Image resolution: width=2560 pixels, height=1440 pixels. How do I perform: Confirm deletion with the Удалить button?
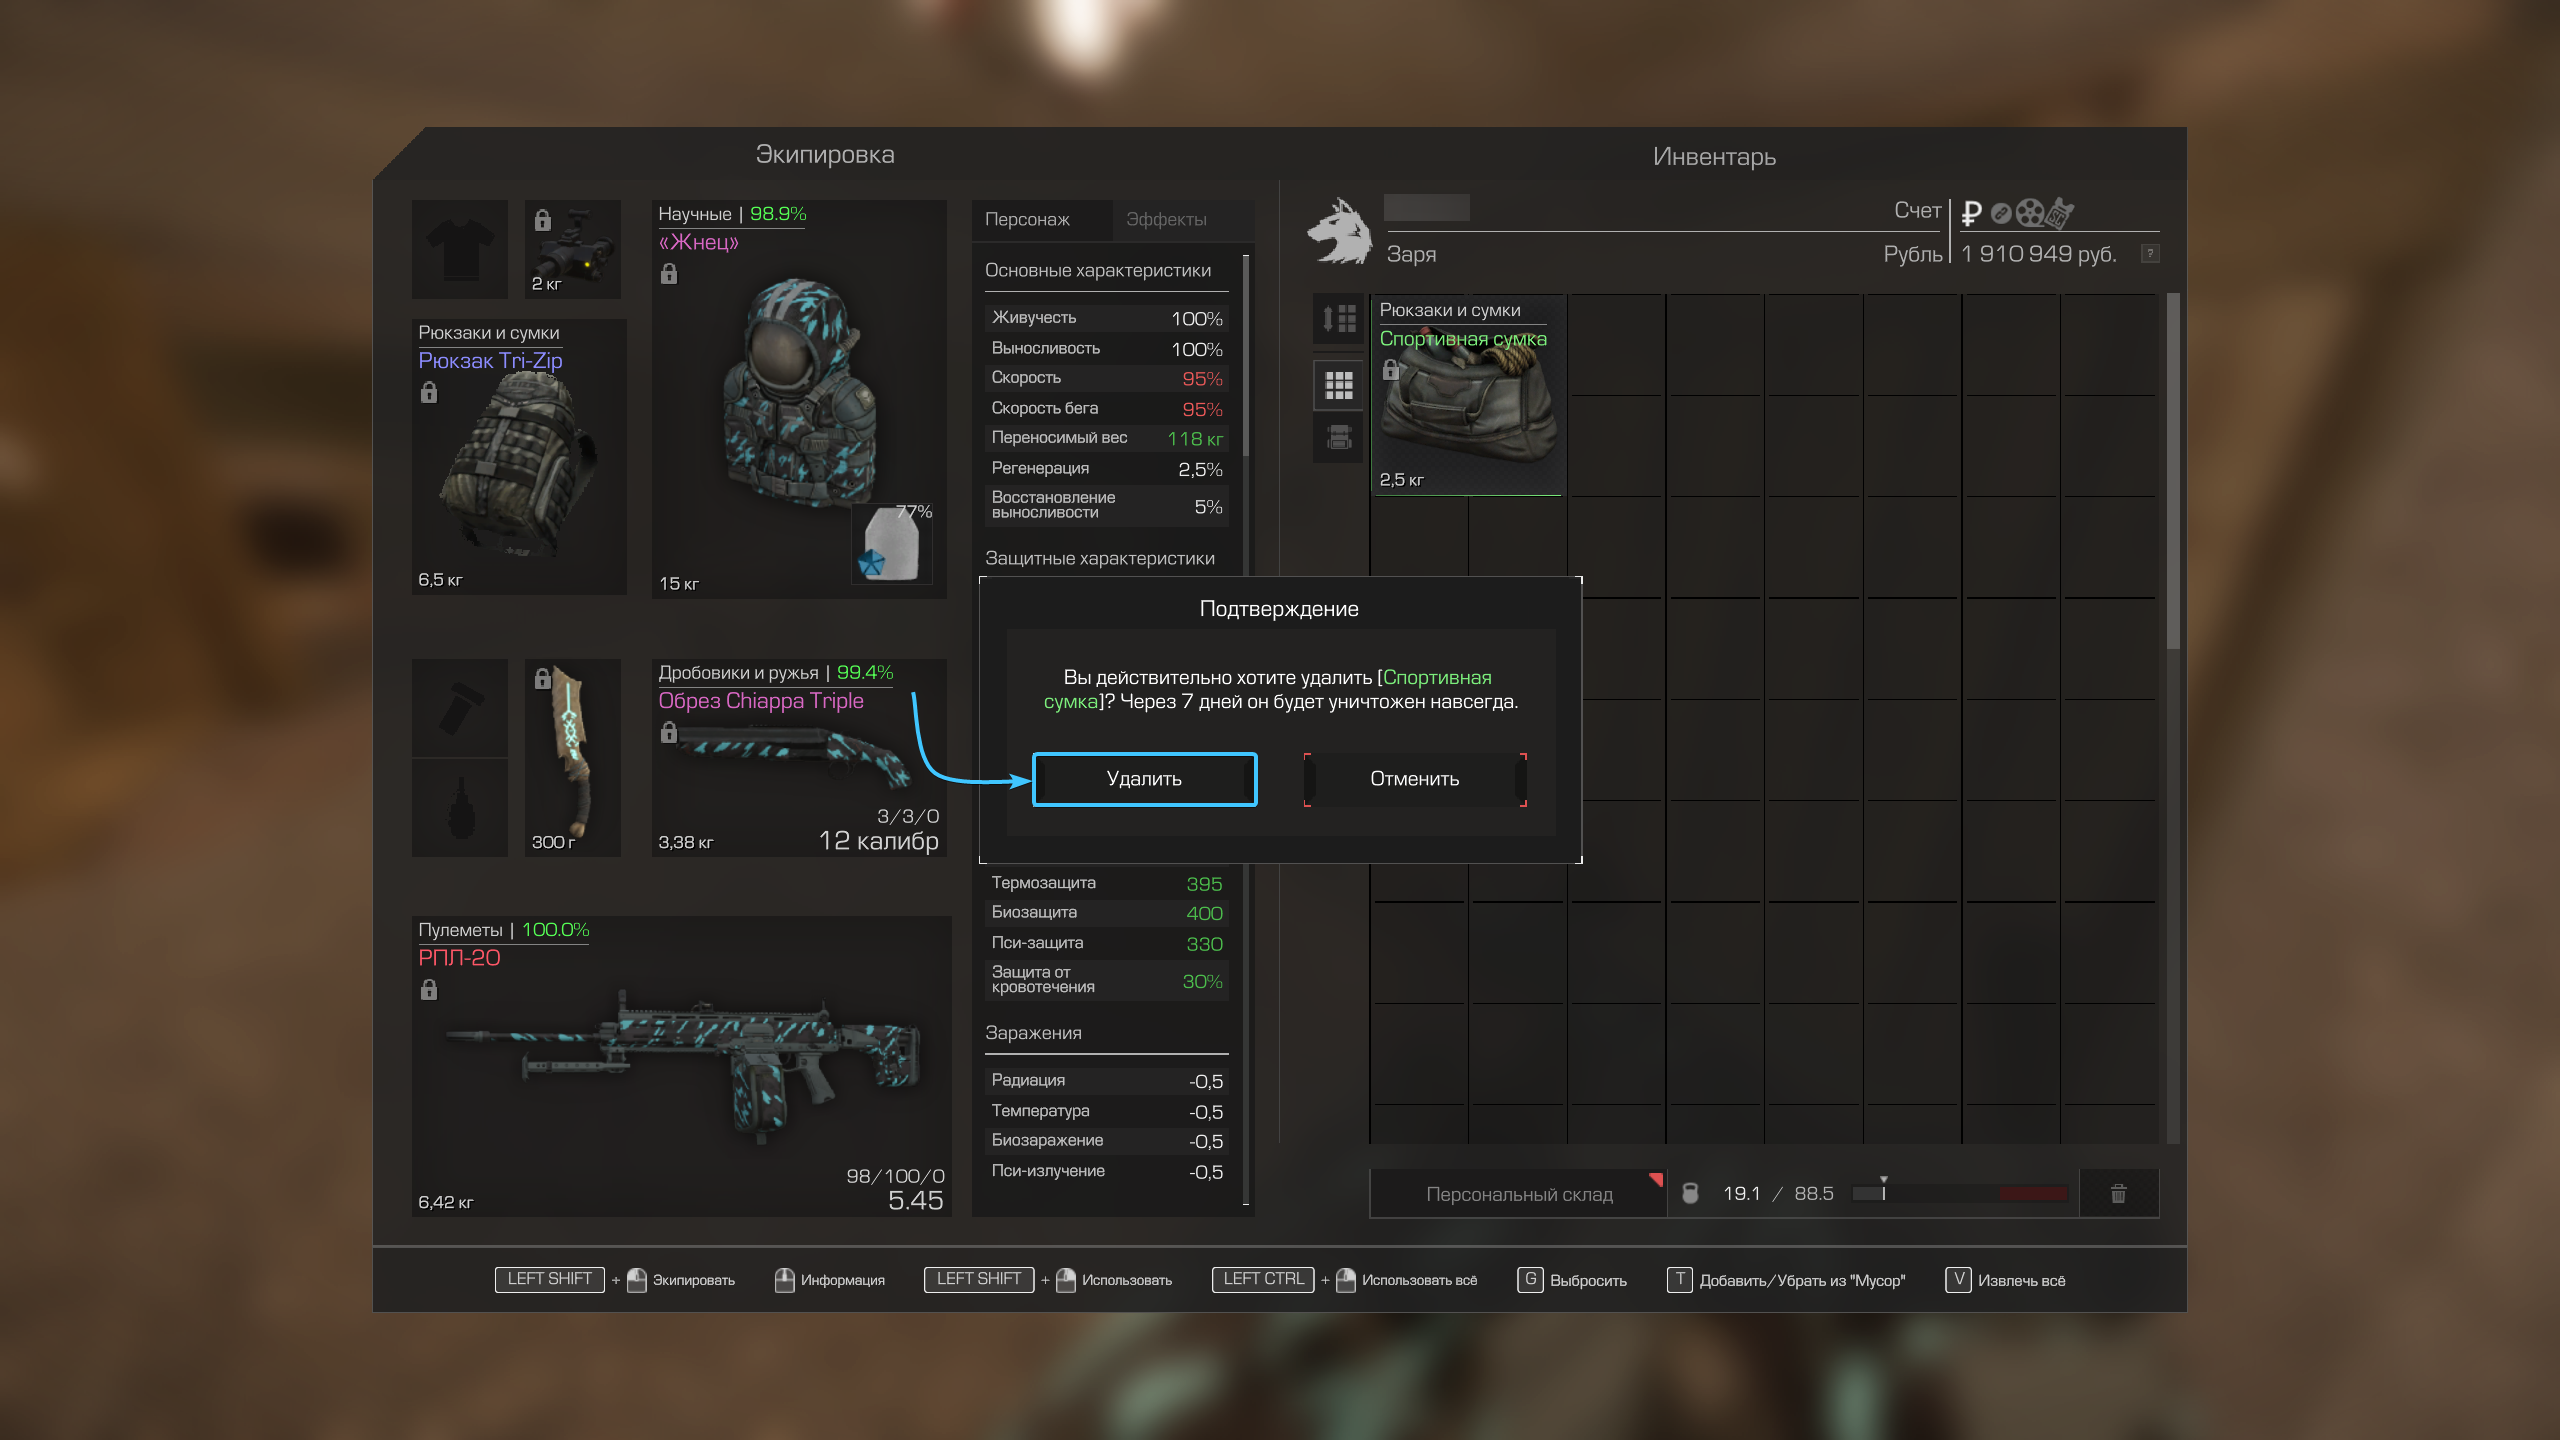click(1144, 779)
